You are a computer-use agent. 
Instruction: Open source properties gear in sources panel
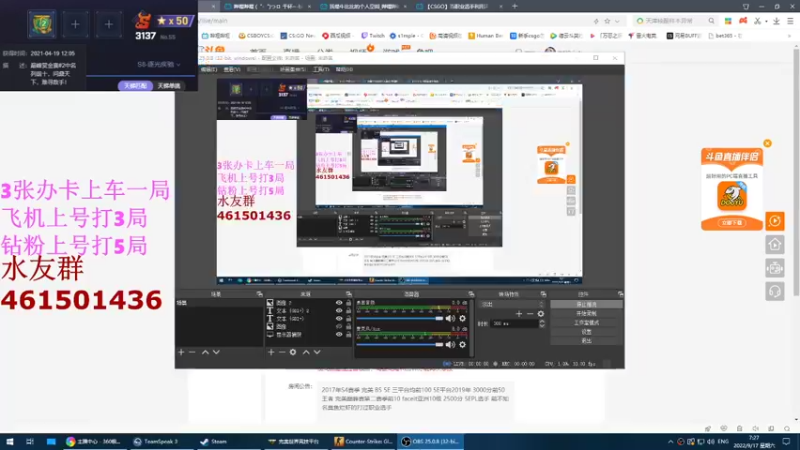pos(293,352)
